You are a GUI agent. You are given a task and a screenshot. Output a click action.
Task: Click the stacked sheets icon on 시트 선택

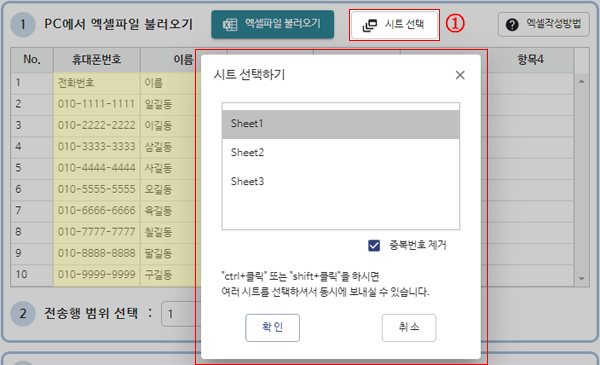pyautogui.click(x=370, y=26)
